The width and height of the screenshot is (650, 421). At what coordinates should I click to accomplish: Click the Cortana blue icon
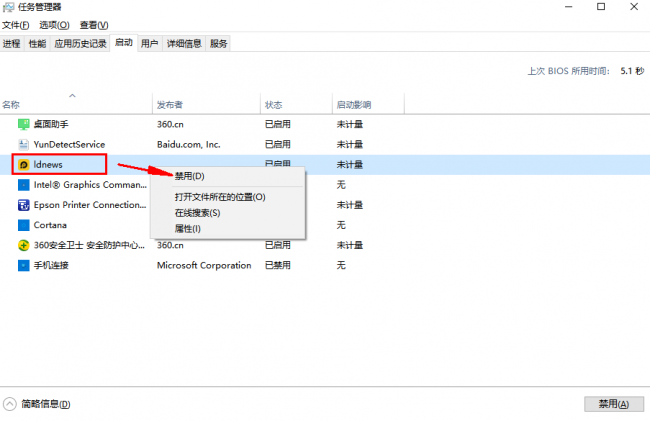(24, 225)
